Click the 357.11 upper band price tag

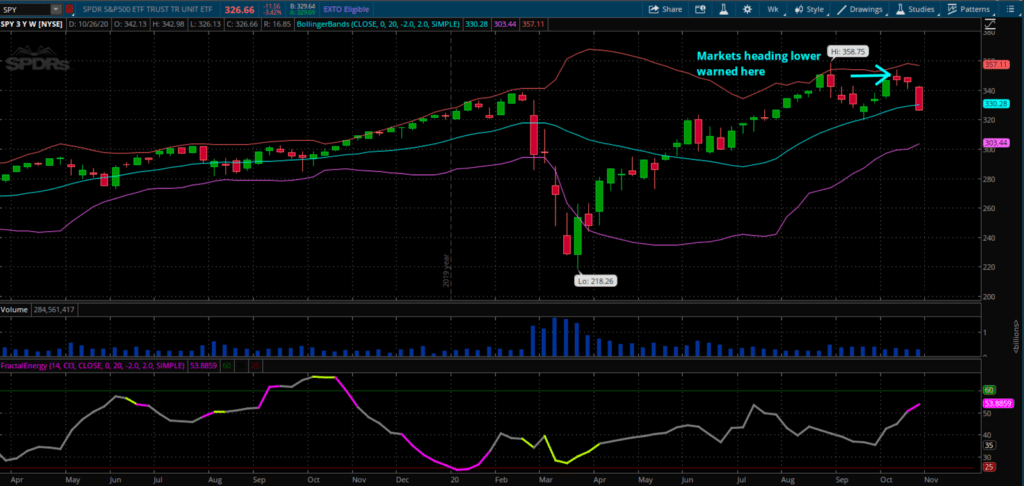(996, 65)
